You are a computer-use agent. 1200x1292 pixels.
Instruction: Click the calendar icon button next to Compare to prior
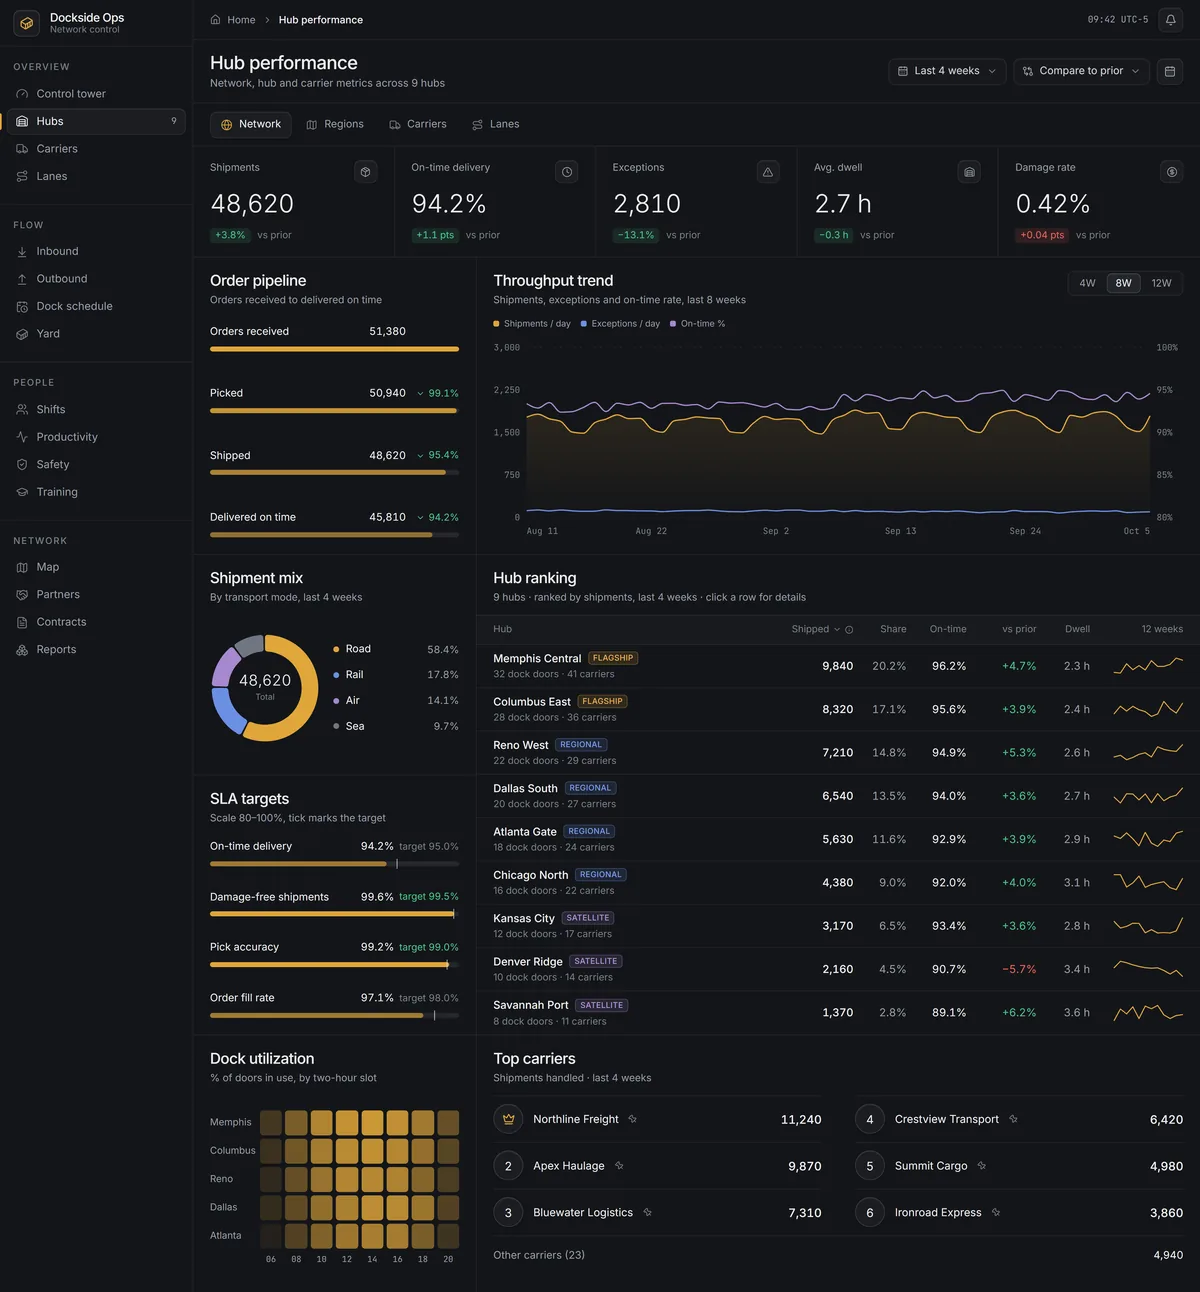[1170, 71]
